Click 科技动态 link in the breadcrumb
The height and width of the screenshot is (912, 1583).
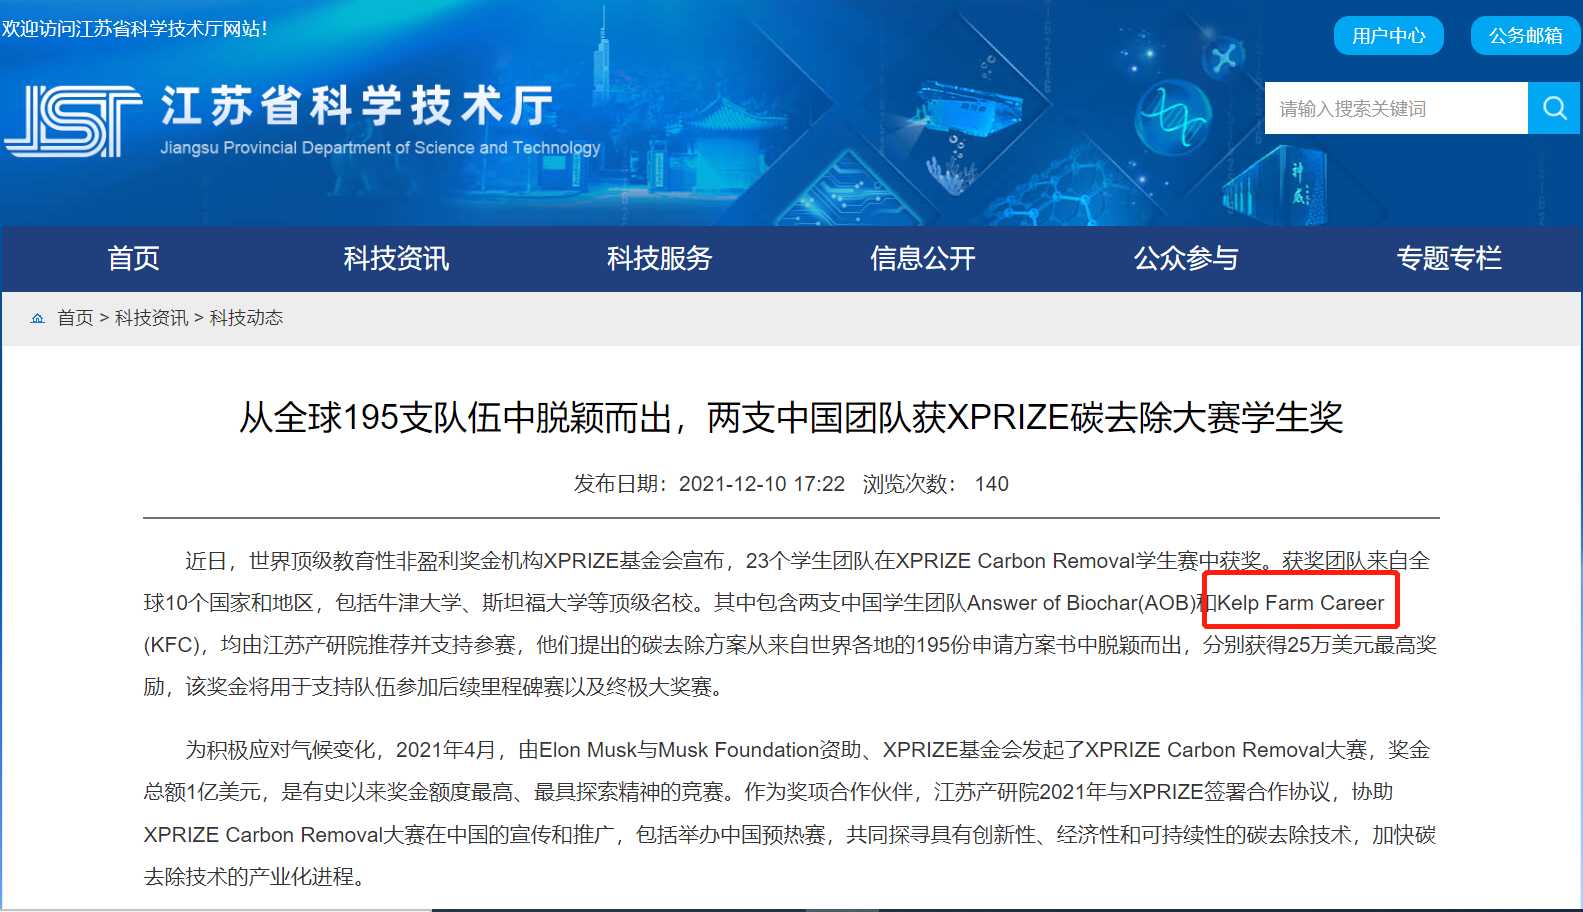click(x=246, y=318)
